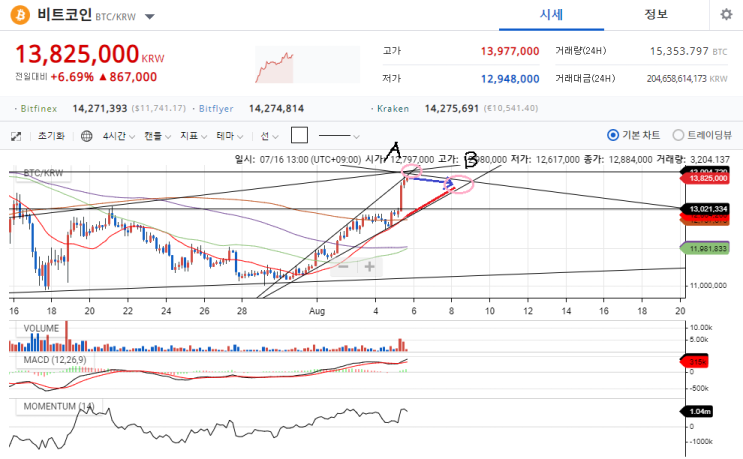Click the VOLUME indicator label

click(x=41, y=329)
